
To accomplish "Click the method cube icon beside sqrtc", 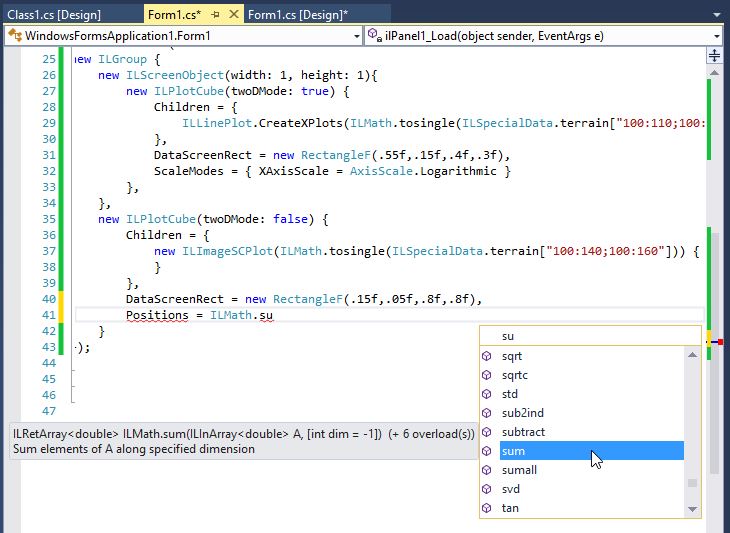I will pyautogui.click(x=487, y=375).
